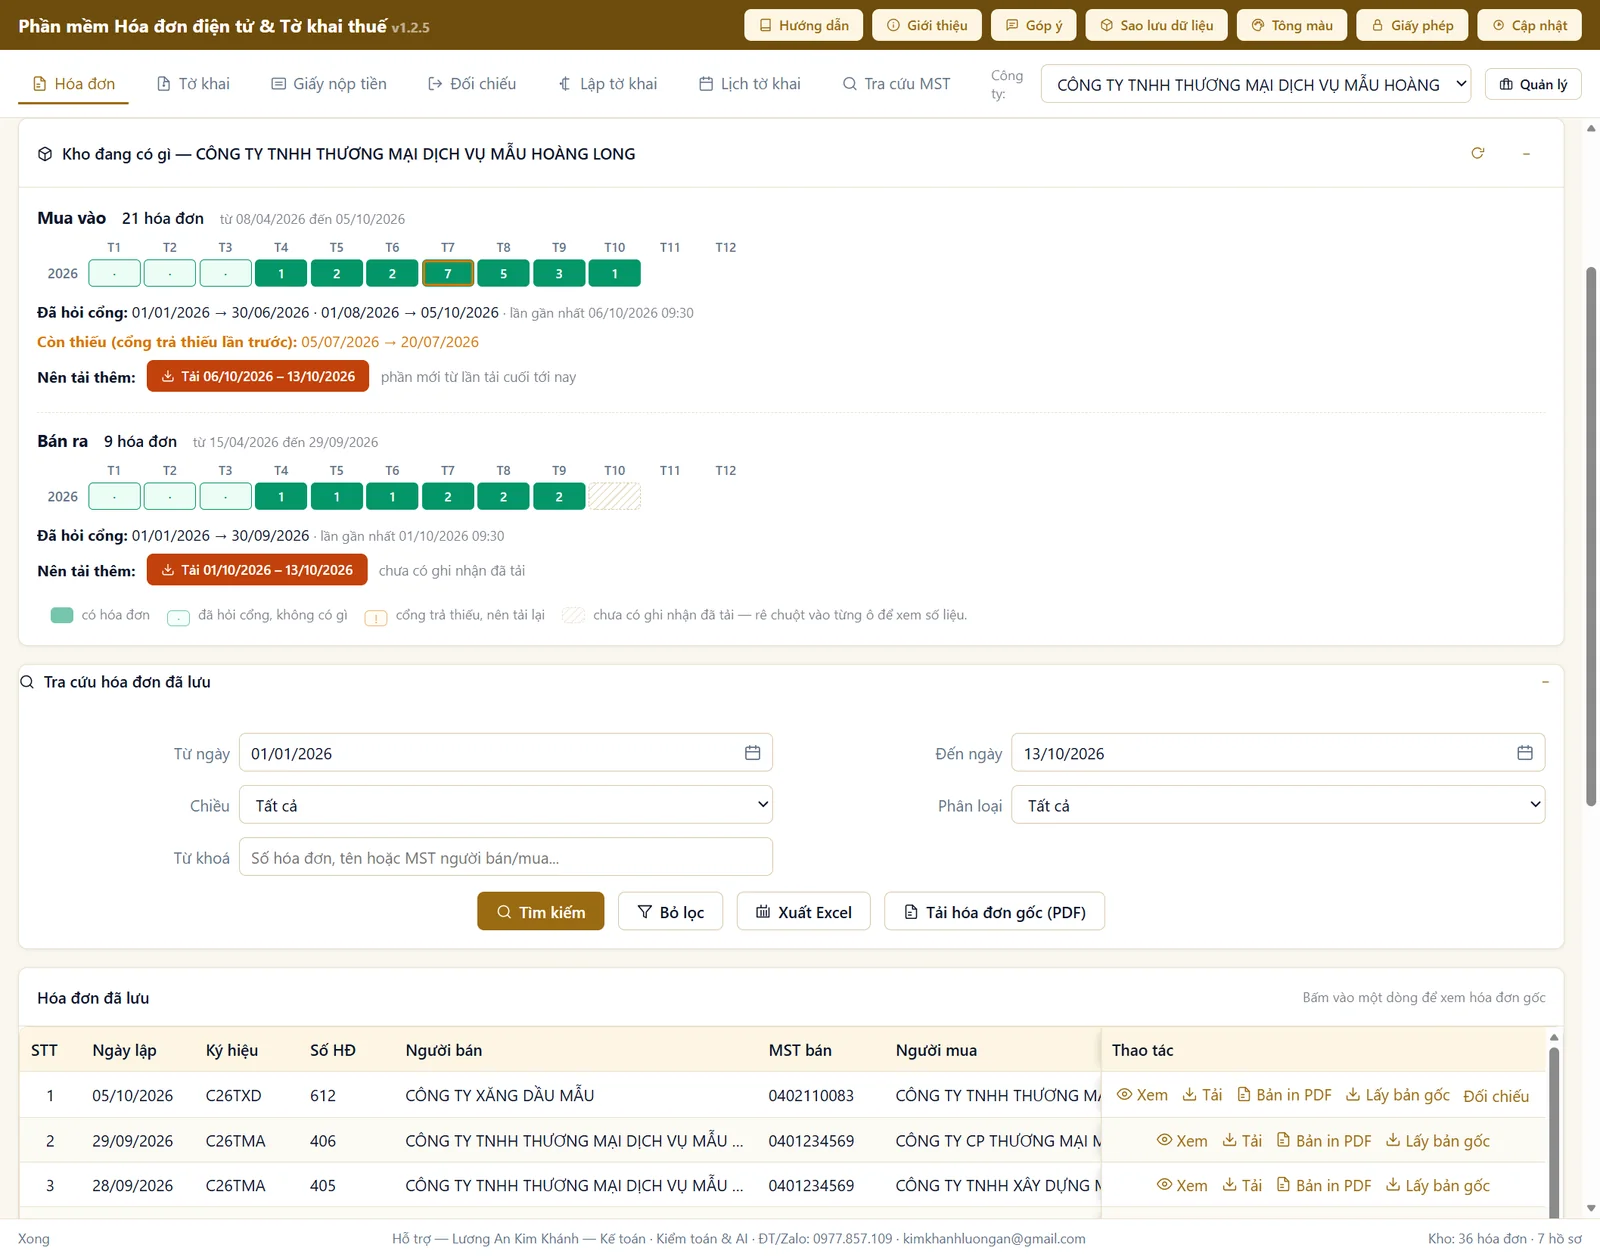Click the main page vertical scrollbar
Viewport: 1600px width, 1257px height.
[x=1591, y=536]
